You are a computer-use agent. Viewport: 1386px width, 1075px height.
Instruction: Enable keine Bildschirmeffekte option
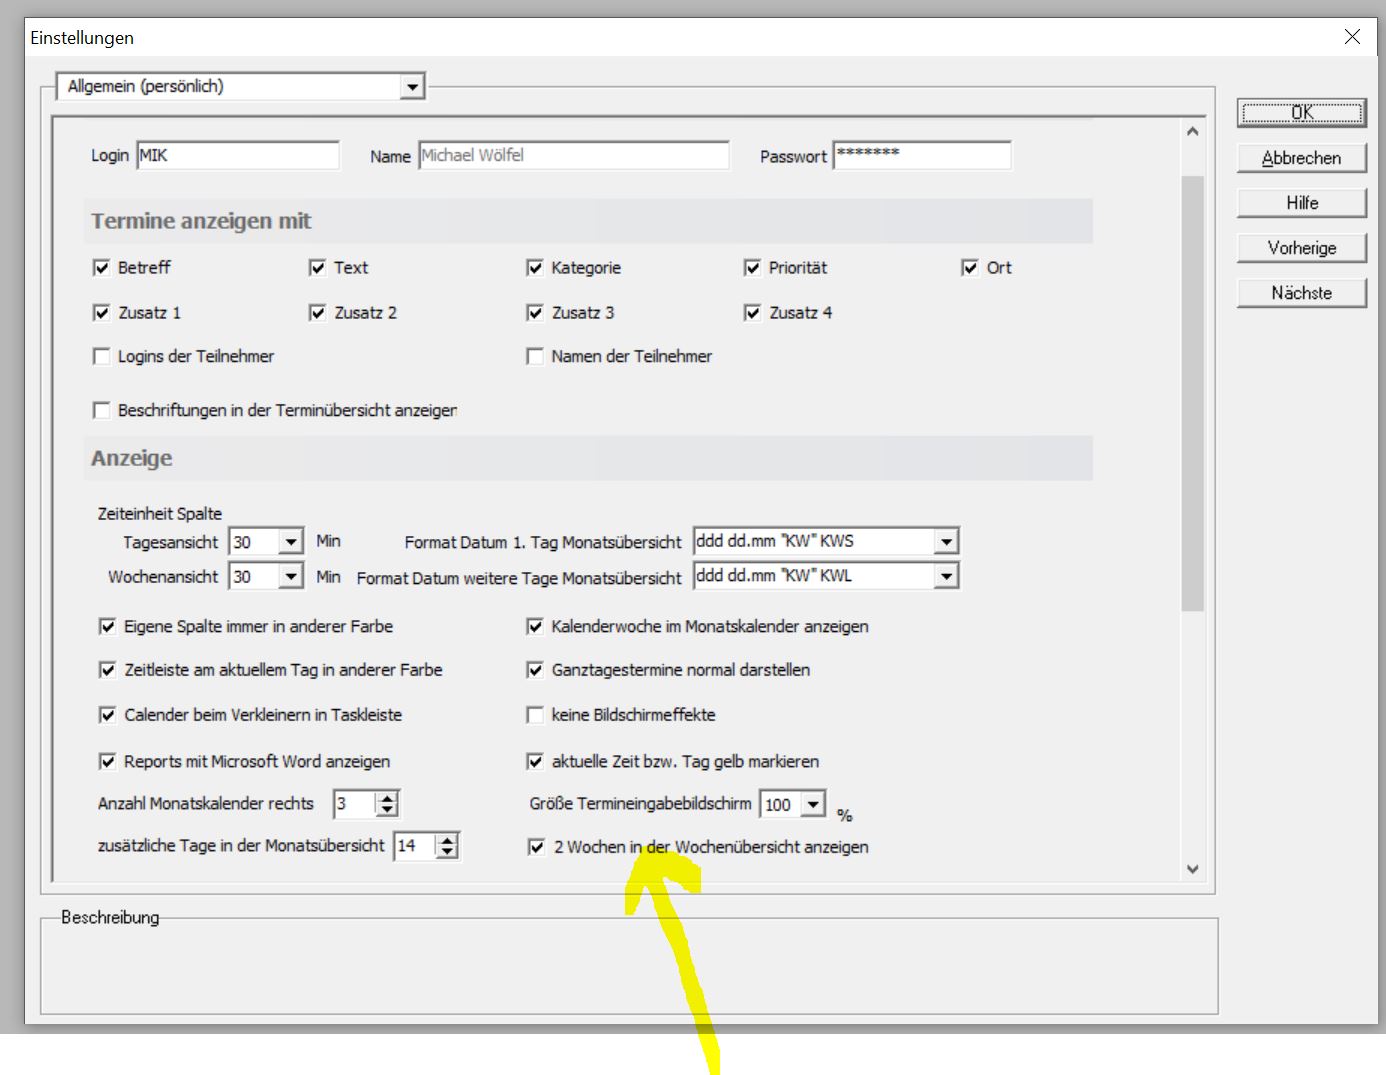coord(535,715)
